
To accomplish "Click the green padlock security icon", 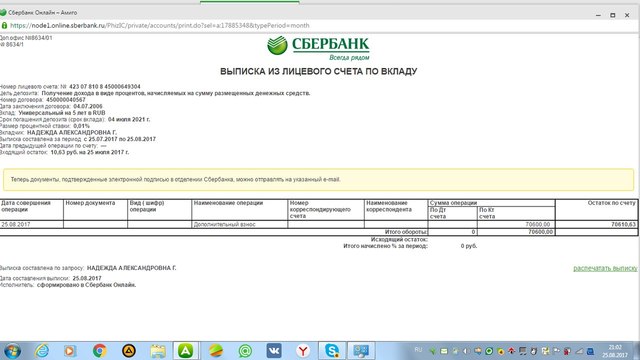I will click(4, 25).
